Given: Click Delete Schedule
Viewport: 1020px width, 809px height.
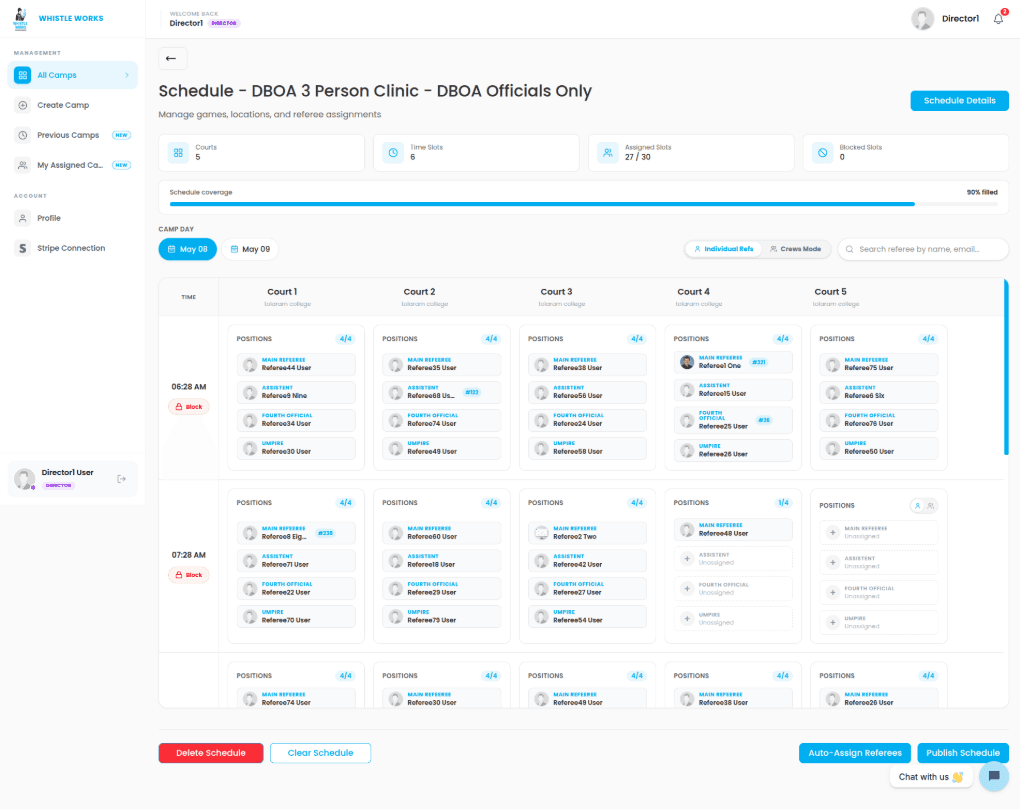Looking at the screenshot, I should click(x=211, y=753).
